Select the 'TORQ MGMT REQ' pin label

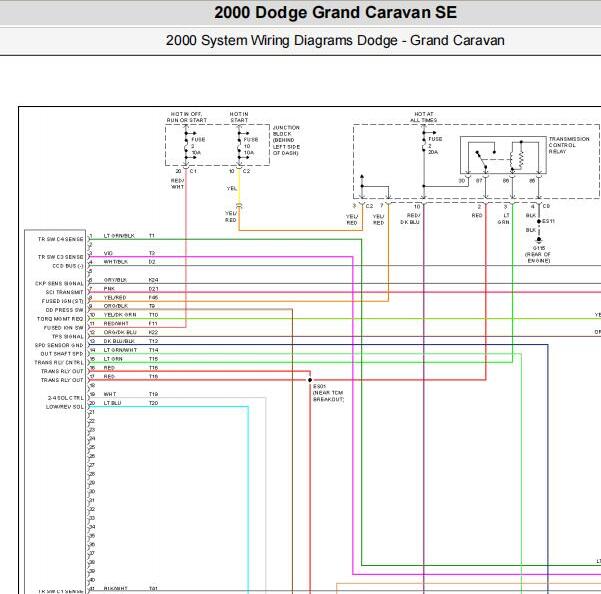coord(60,319)
